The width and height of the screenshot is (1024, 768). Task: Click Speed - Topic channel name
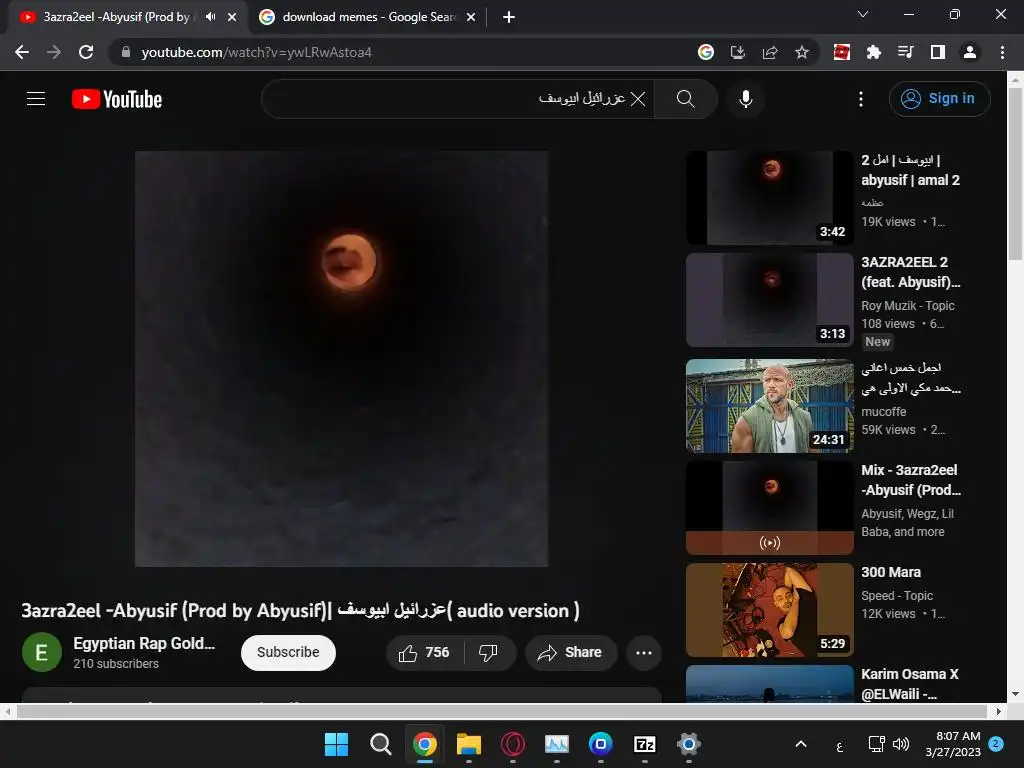[897, 596]
